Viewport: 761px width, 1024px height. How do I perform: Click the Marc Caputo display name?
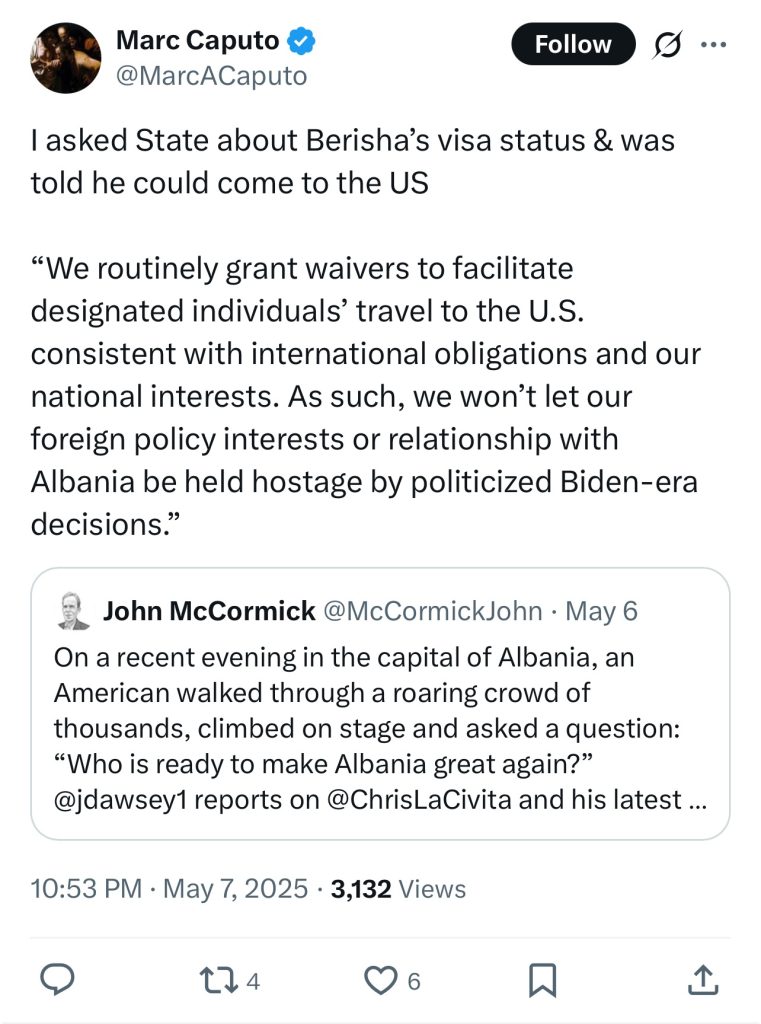(x=198, y=40)
